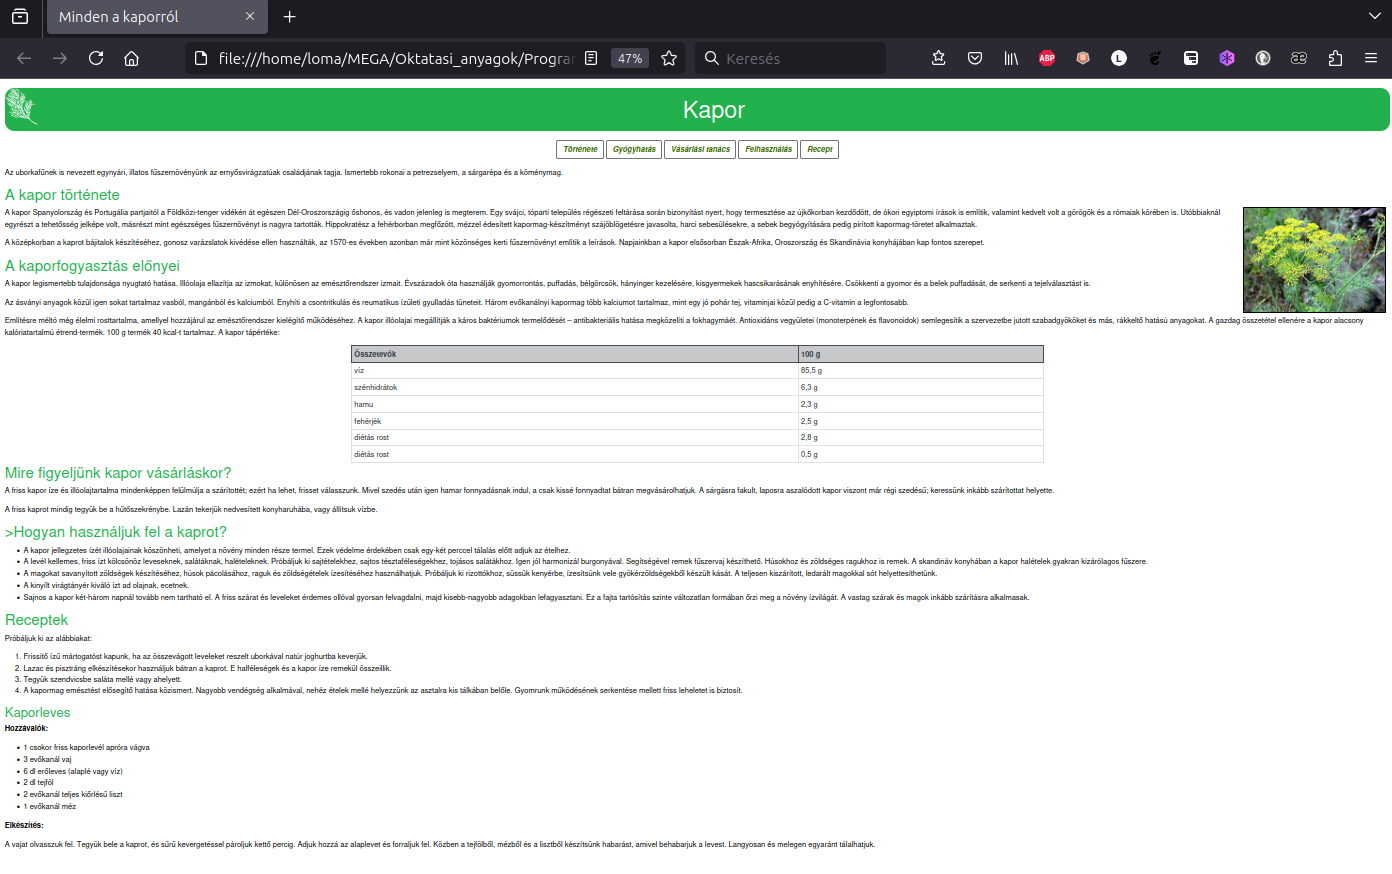This screenshot has width=1392, height=874.
Task: Click 'Mire figyeljünk kapor vásárláskor?' heading
Action: [x=118, y=473]
